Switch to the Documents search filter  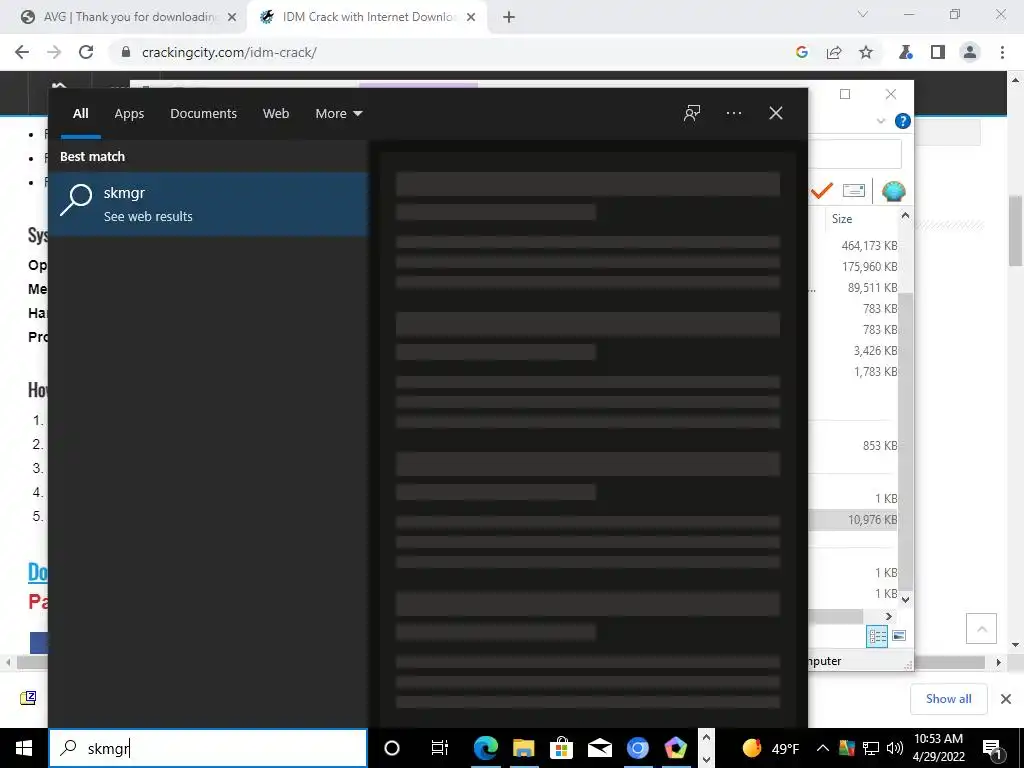(x=203, y=114)
